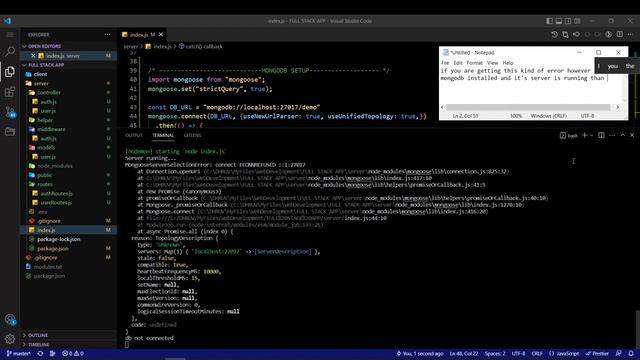Collapse the models folder

click(x=68, y=147)
